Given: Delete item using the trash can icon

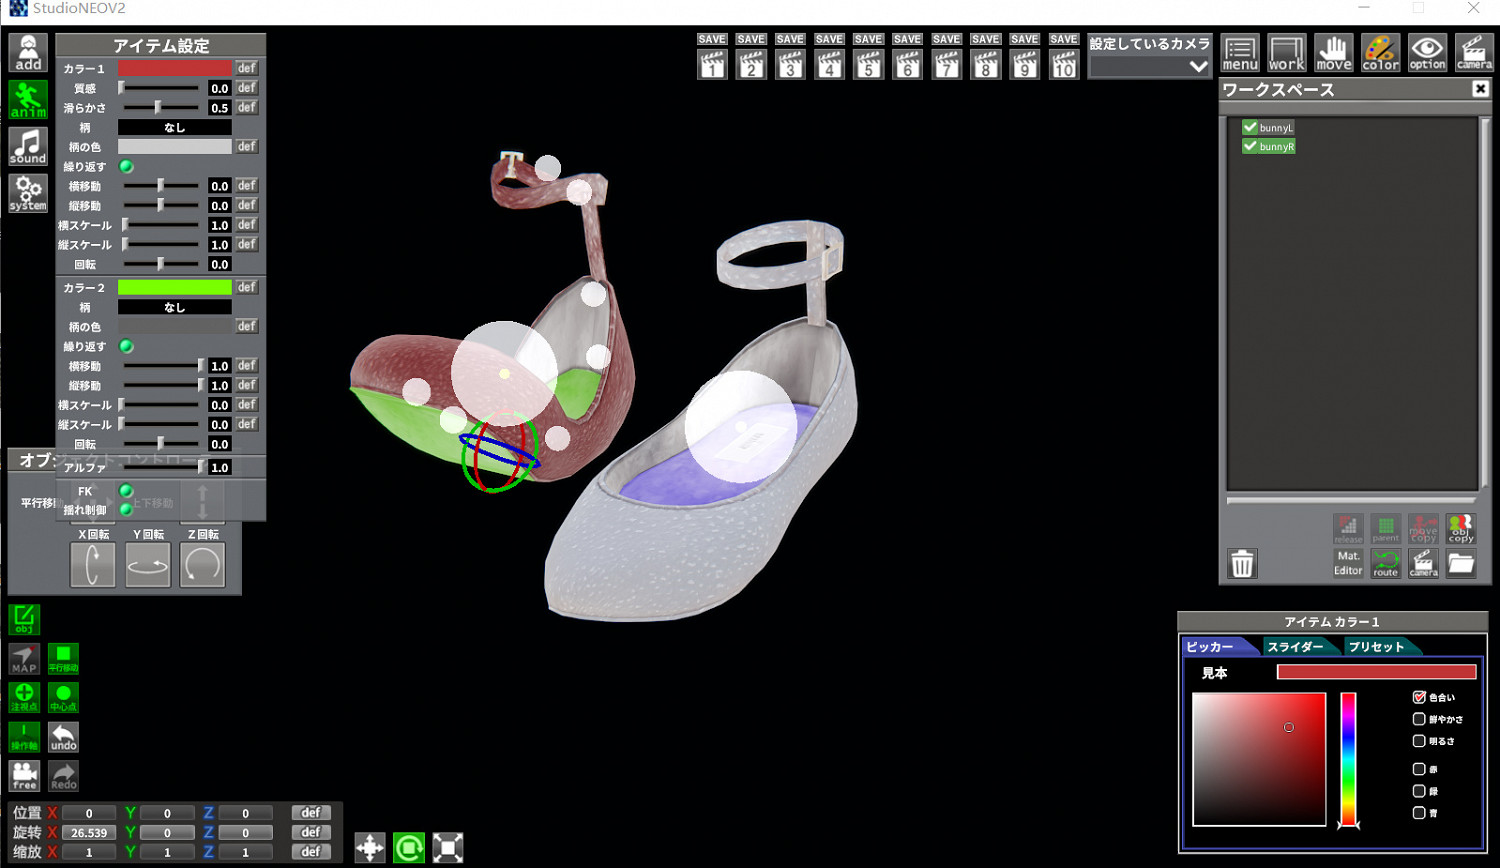Looking at the screenshot, I should (x=1242, y=564).
